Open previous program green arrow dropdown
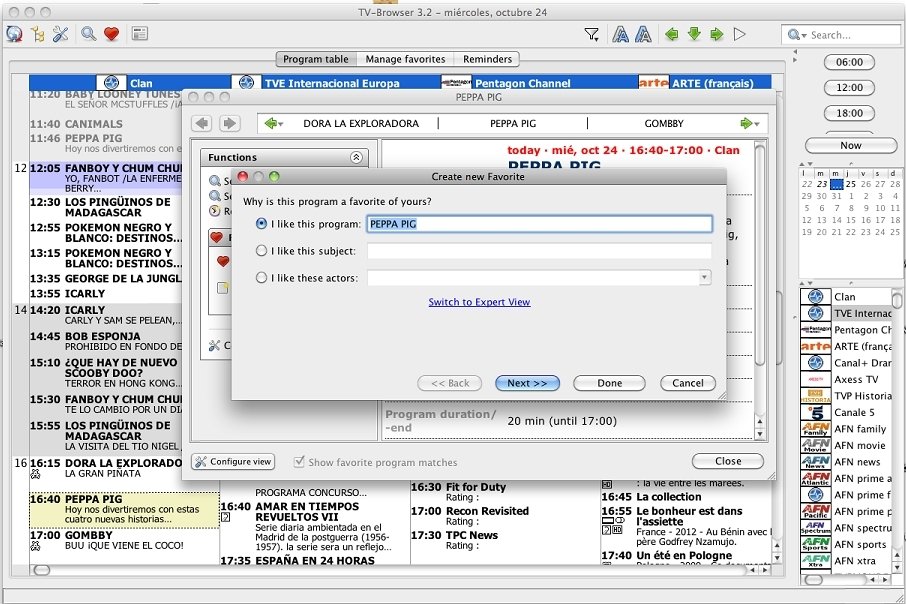This screenshot has height=604, width=906. pyautogui.click(x=273, y=123)
